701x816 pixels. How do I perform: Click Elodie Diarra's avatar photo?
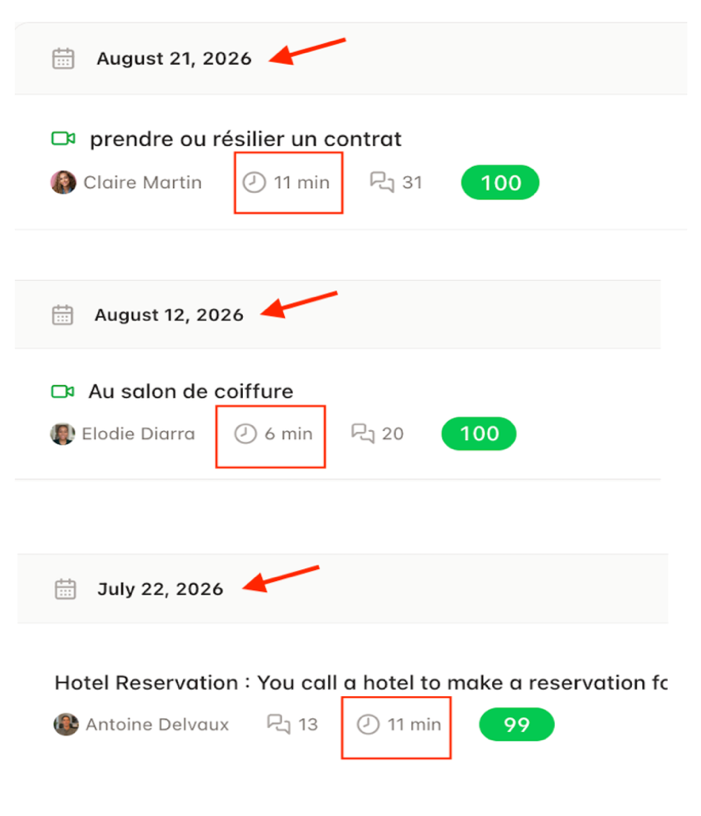(x=62, y=434)
